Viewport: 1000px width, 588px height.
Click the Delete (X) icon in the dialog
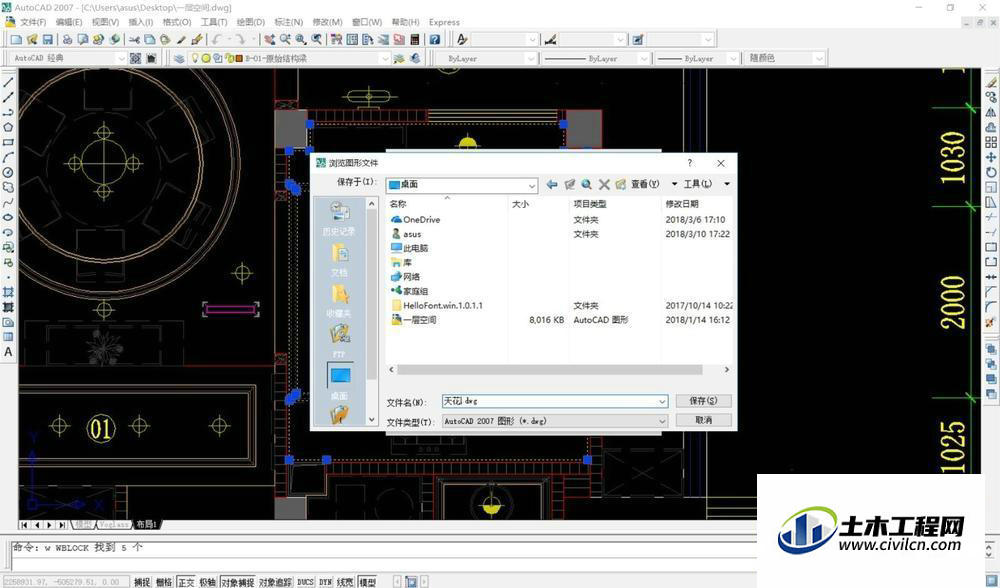click(604, 184)
